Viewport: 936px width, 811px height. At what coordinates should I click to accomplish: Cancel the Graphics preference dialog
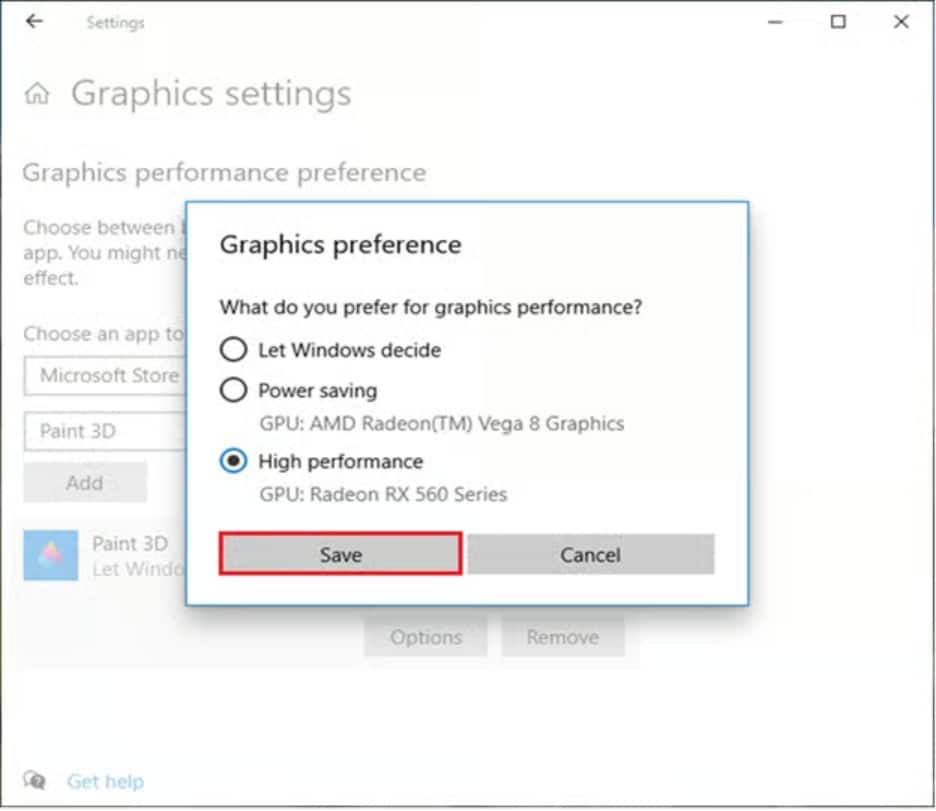point(590,555)
